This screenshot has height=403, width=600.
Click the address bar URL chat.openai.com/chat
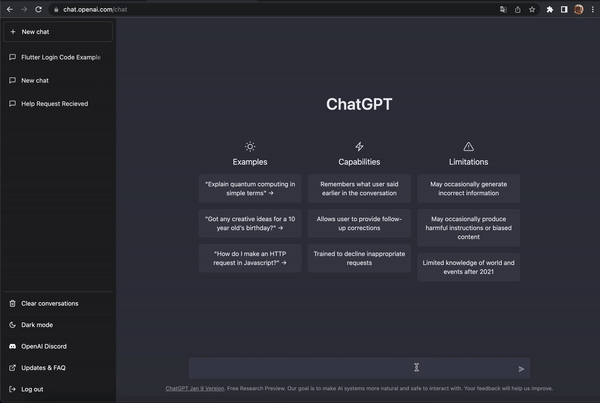pos(95,10)
